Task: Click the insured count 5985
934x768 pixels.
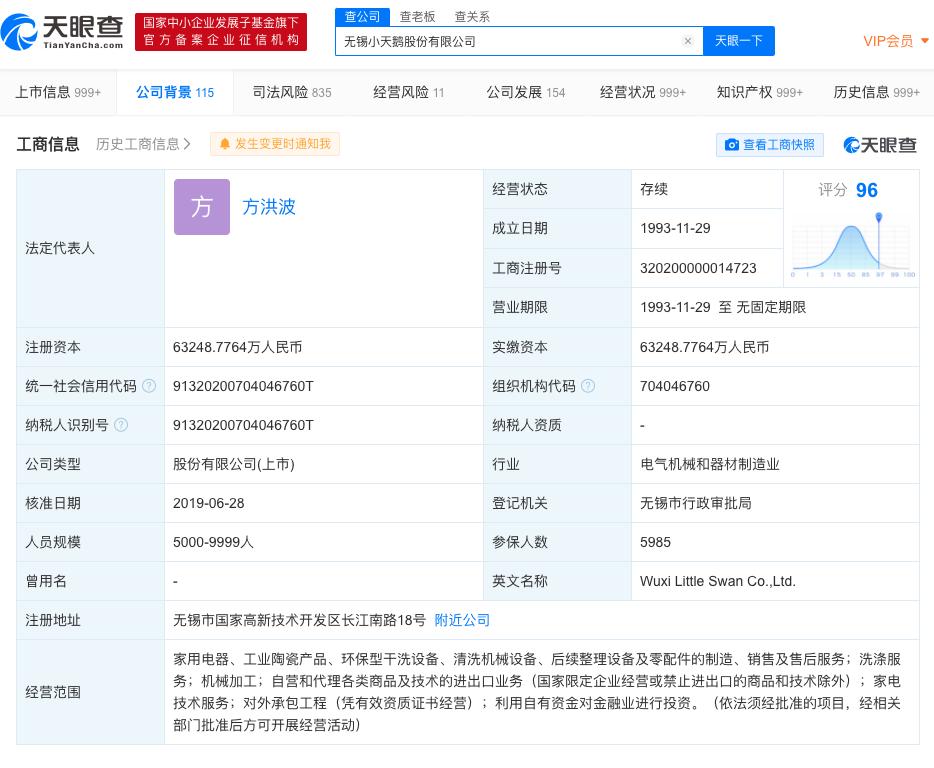Action: click(655, 542)
